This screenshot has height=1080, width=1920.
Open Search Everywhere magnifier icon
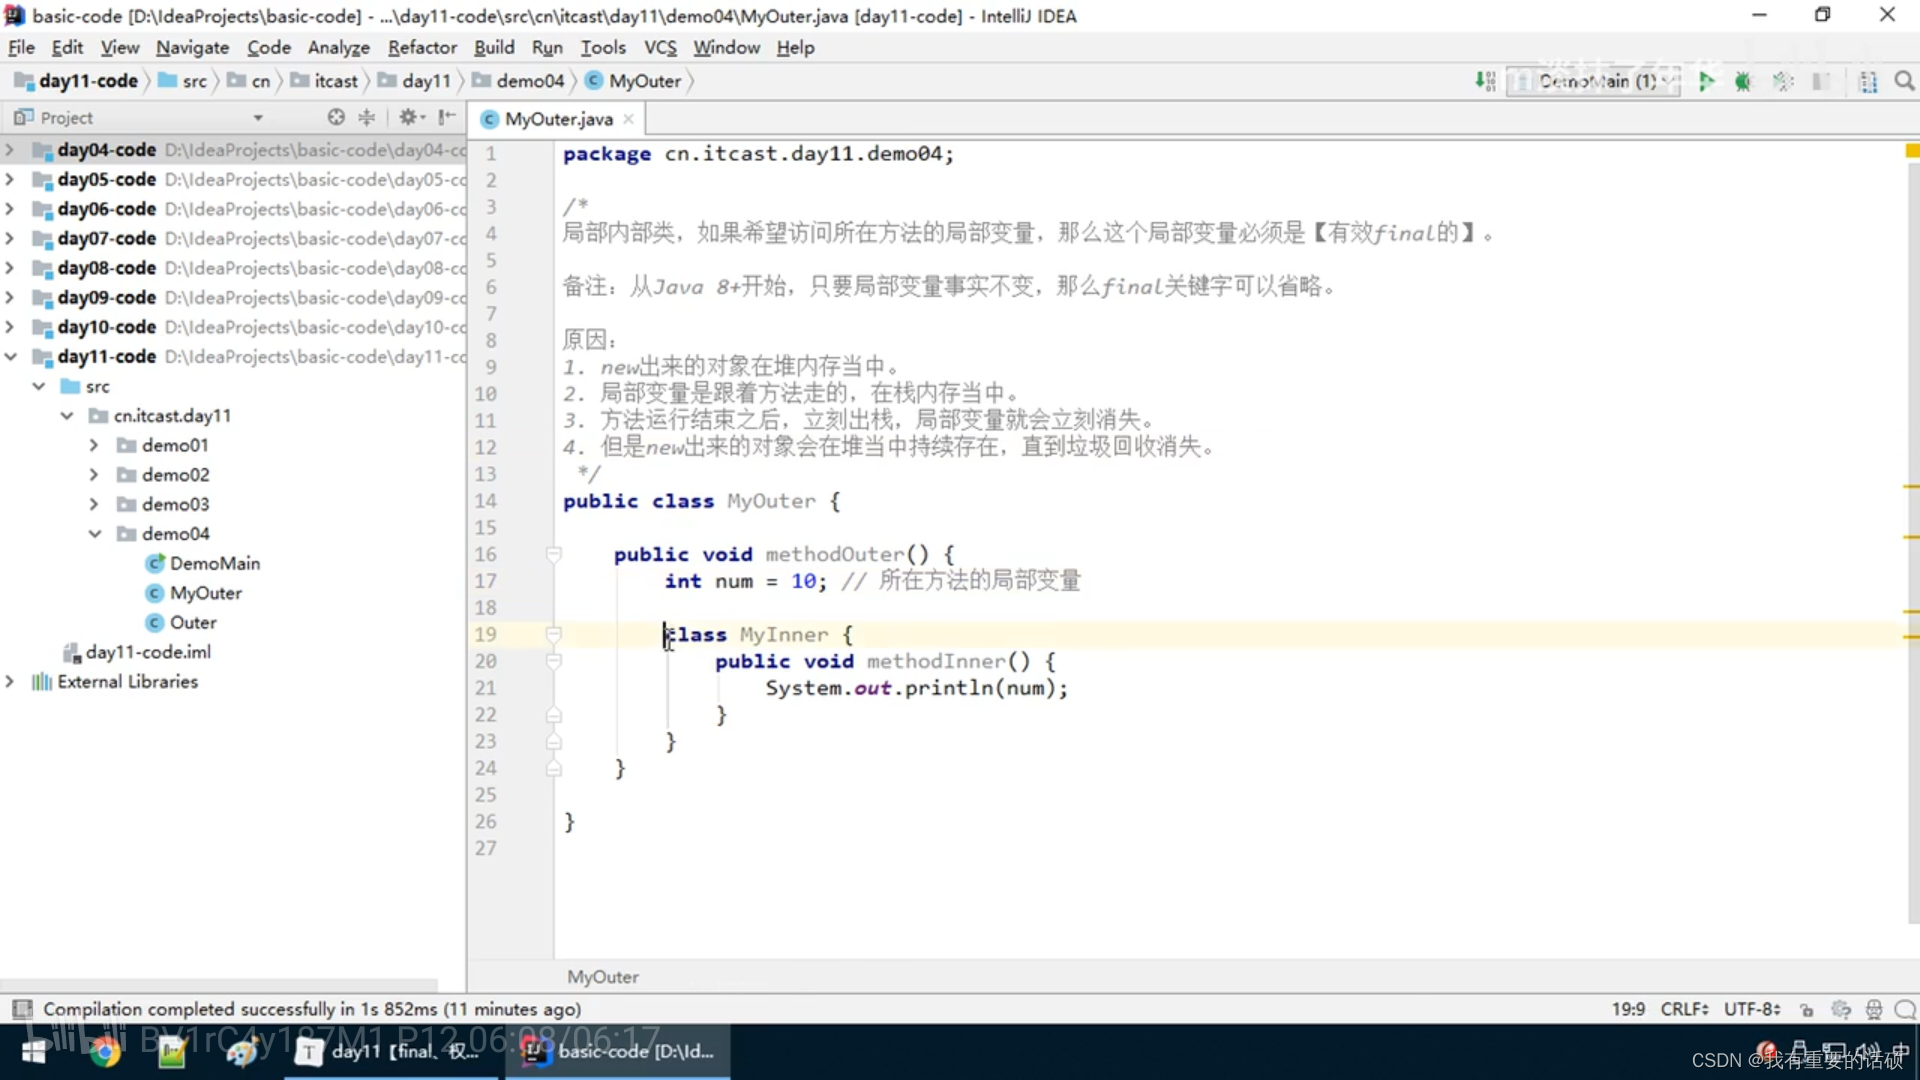tap(1904, 81)
